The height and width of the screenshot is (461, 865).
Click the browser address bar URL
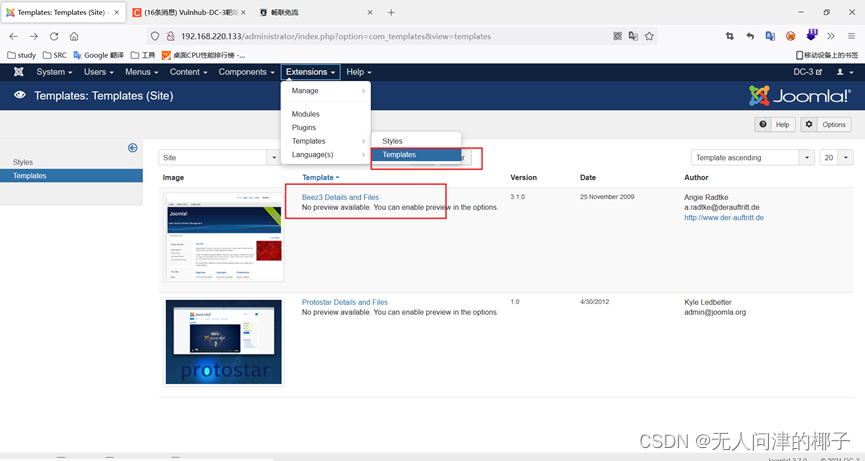click(335, 36)
